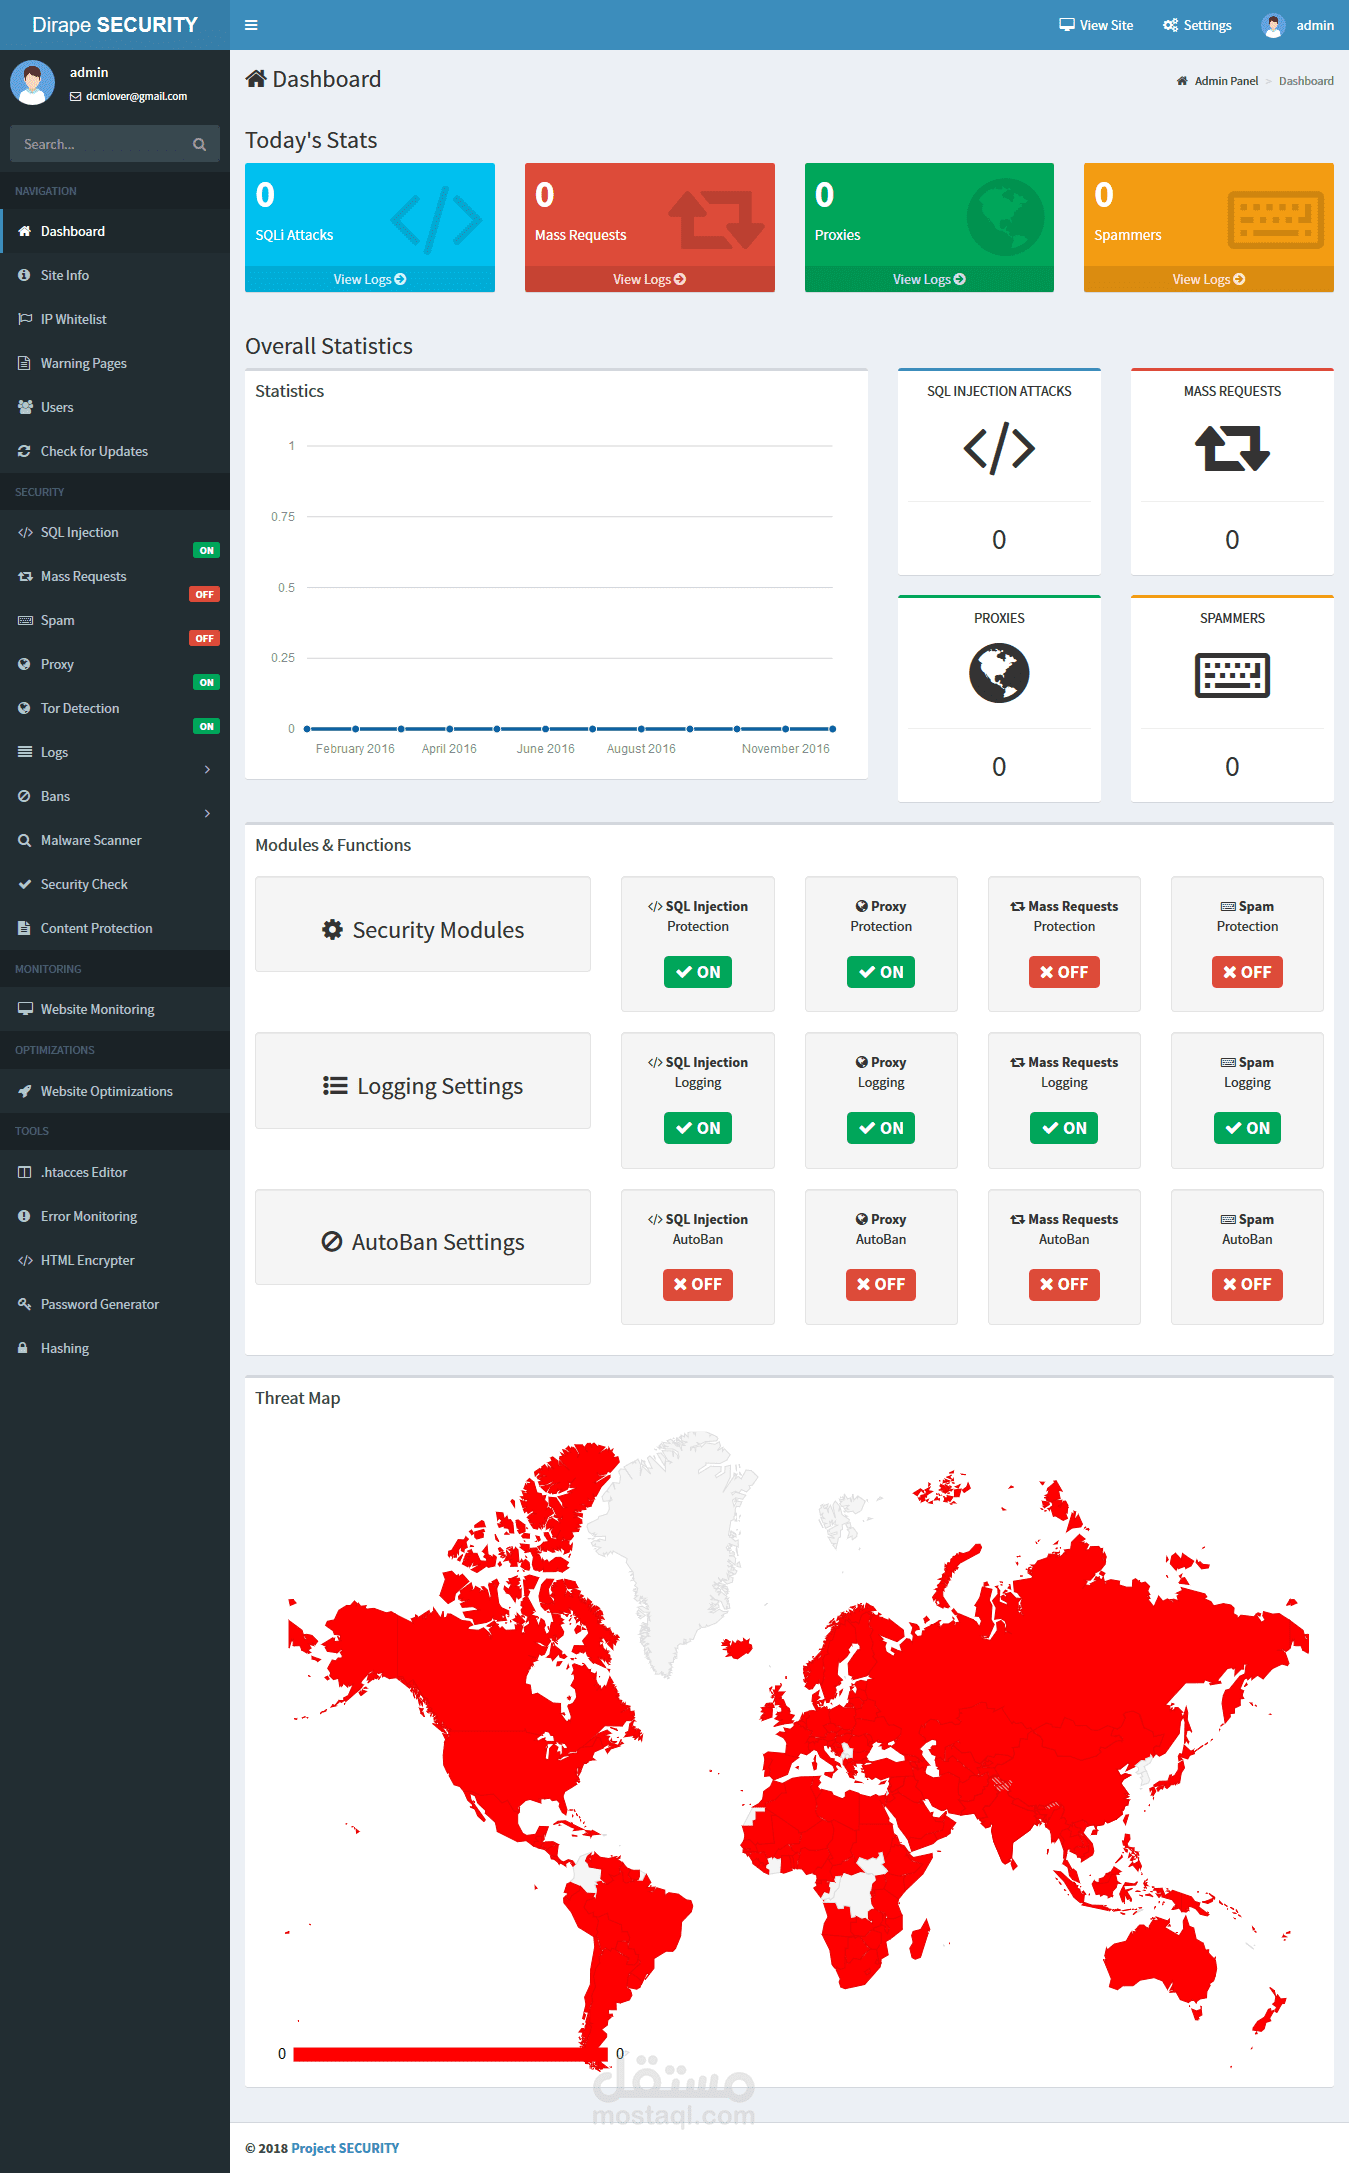The height and width of the screenshot is (2173, 1349).
Task: Click the list icon next to Logging Settings
Action: click(335, 1086)
